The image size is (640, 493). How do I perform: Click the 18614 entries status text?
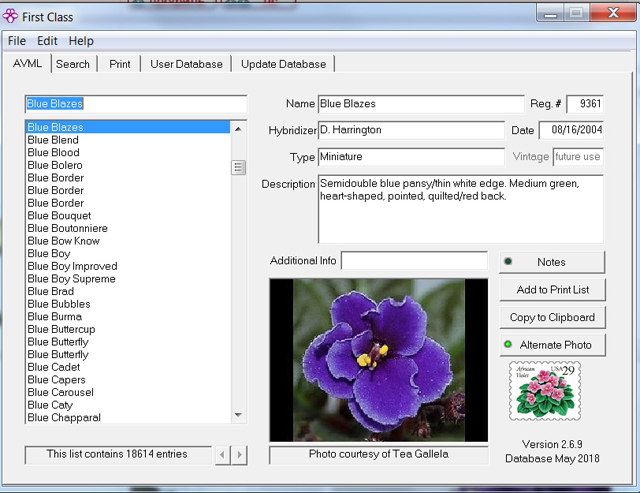[x=117, y=454]
